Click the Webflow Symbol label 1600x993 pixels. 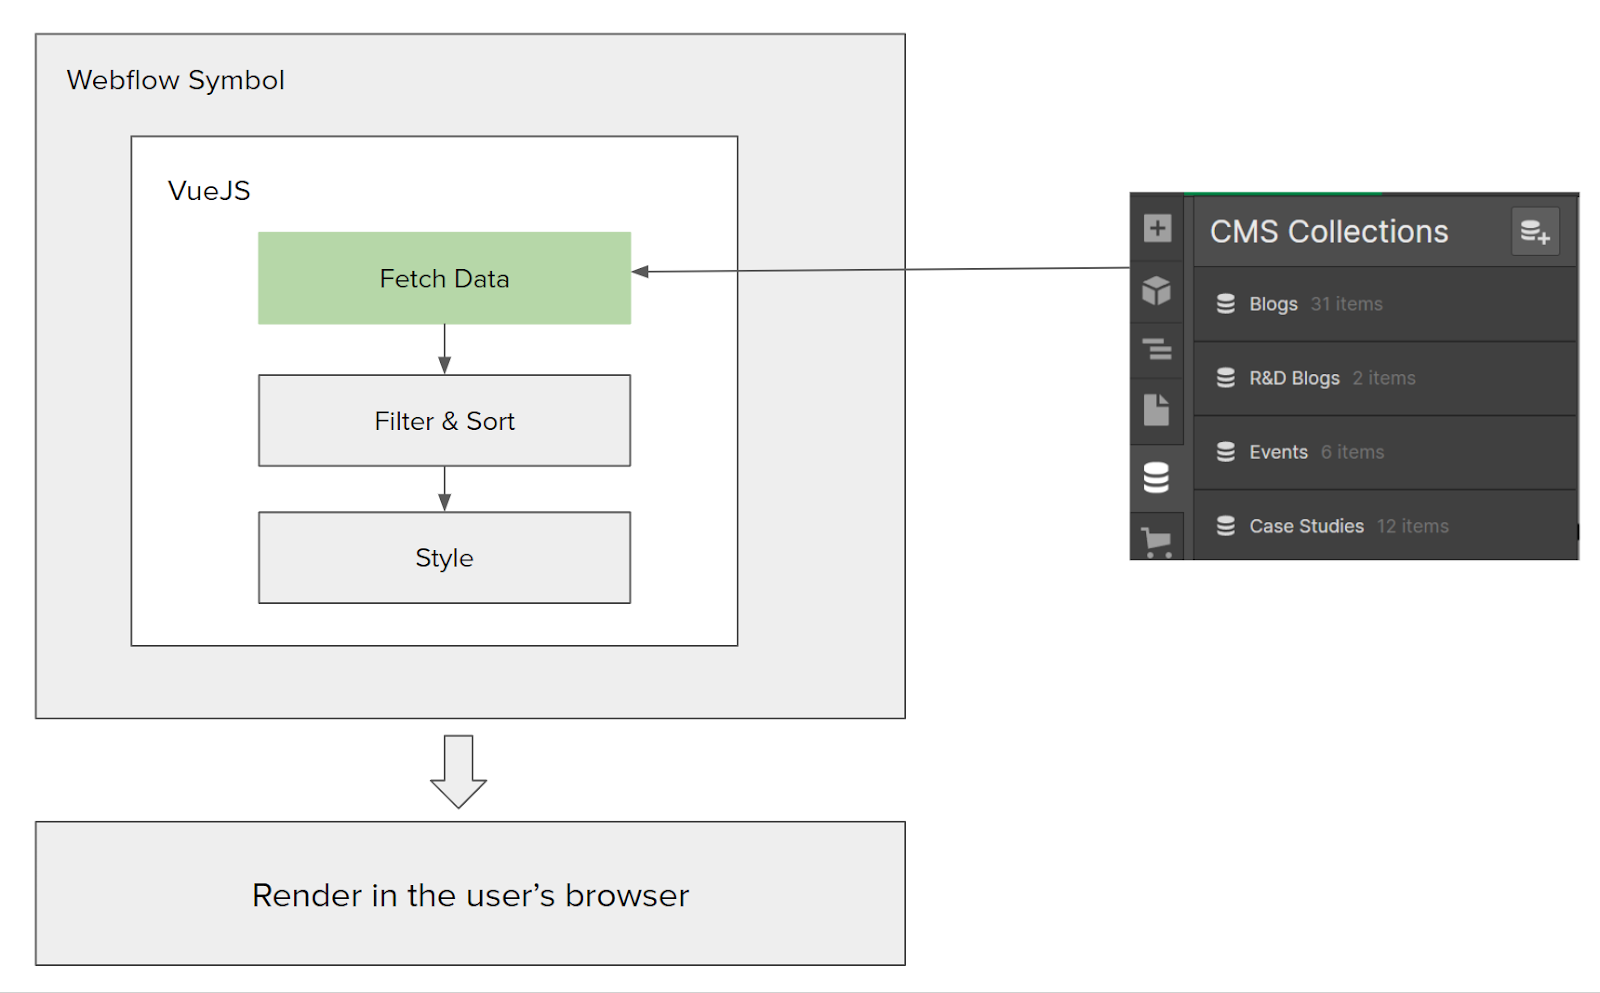pos(176,80)
